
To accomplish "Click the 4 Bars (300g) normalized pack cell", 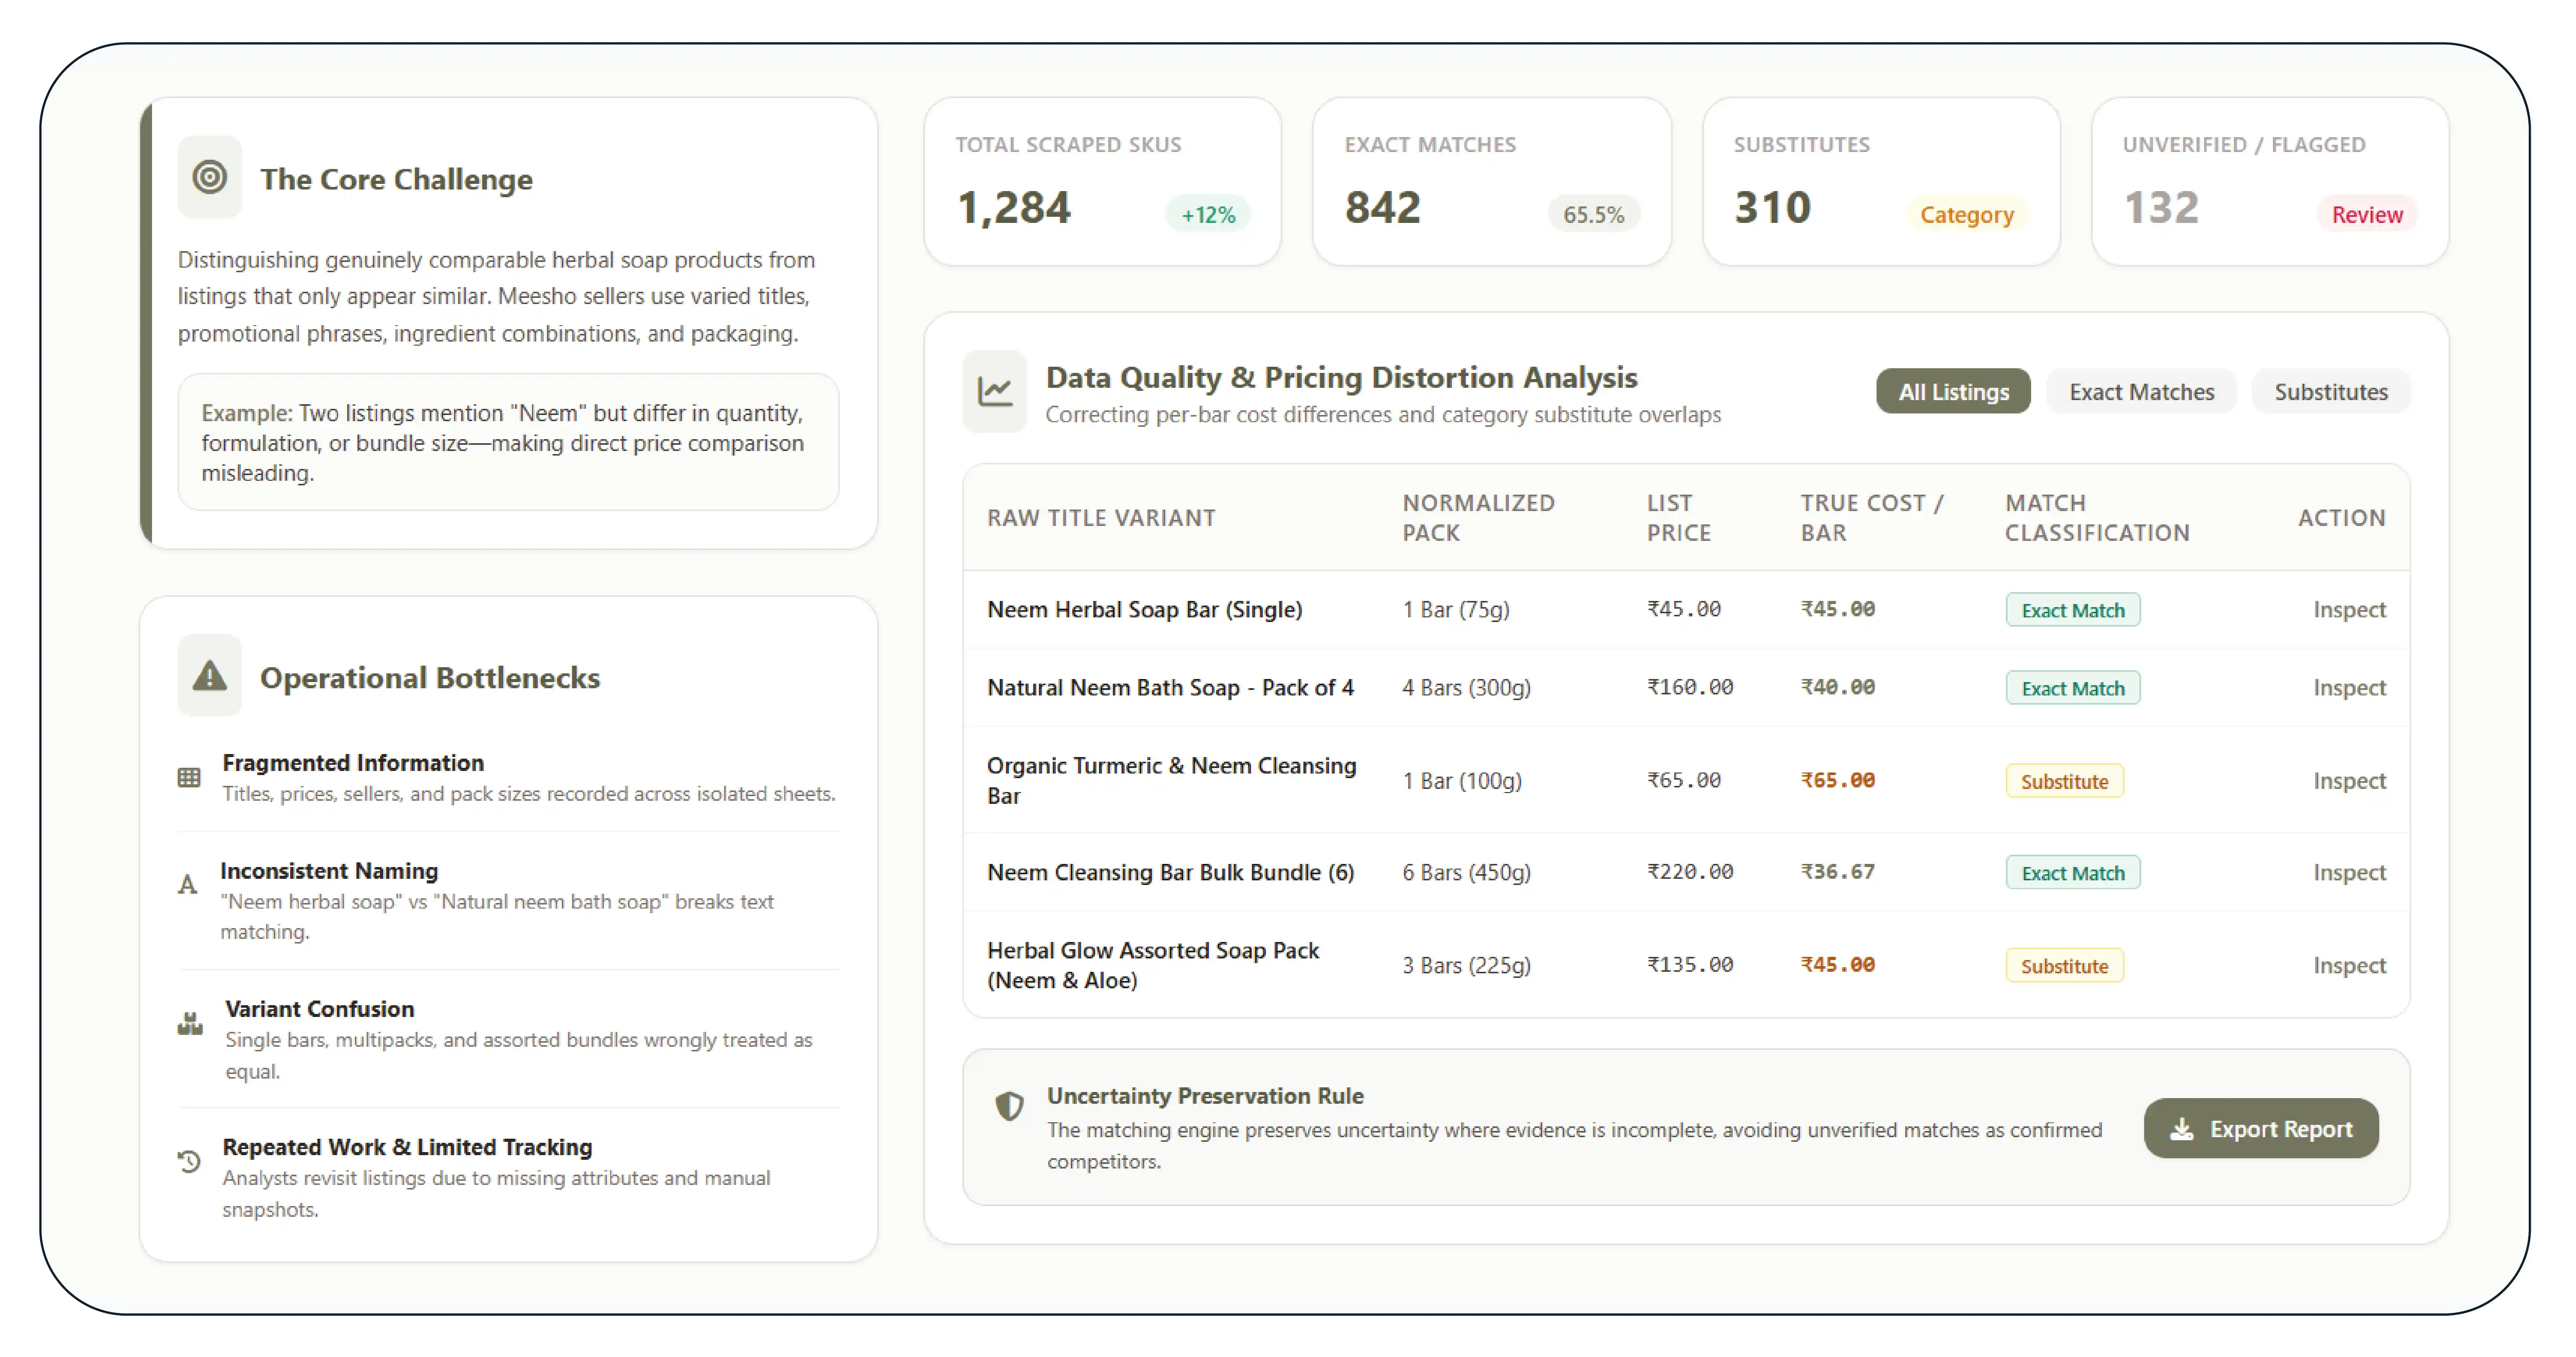I will point(1466,688).
